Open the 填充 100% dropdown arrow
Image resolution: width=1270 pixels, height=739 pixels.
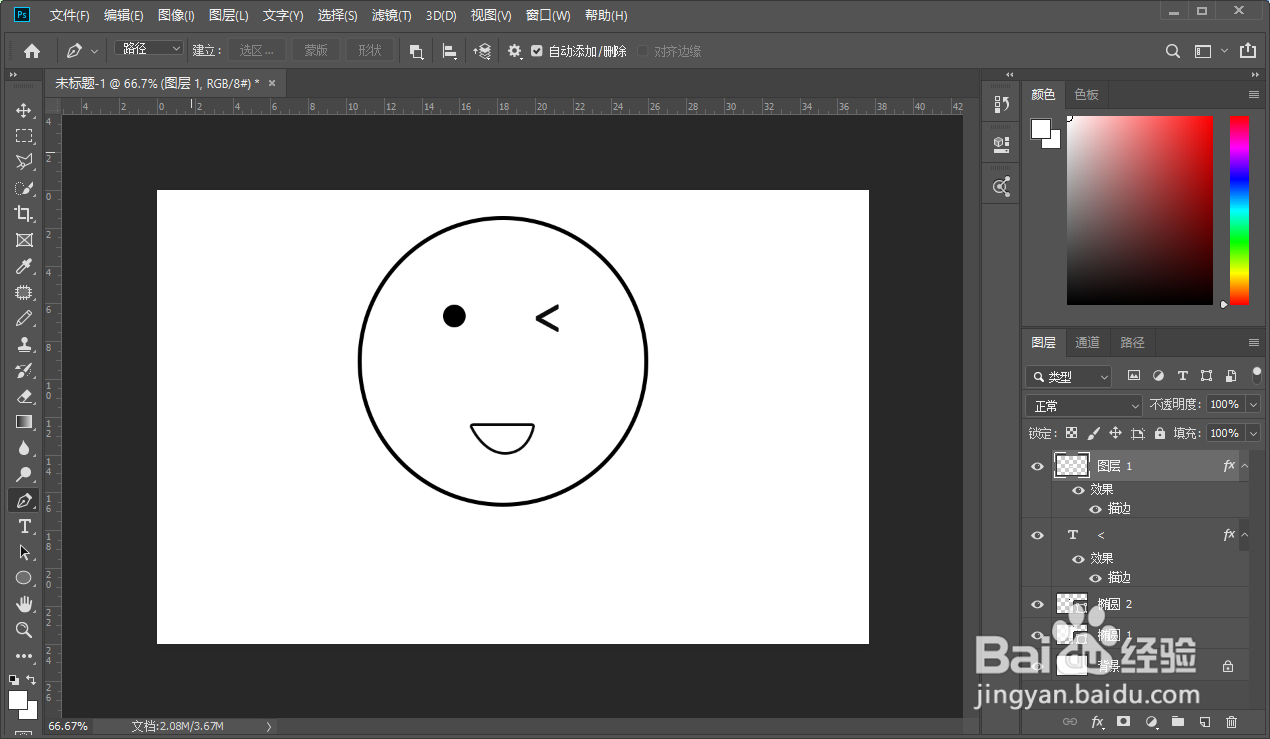pos(1253,433)
